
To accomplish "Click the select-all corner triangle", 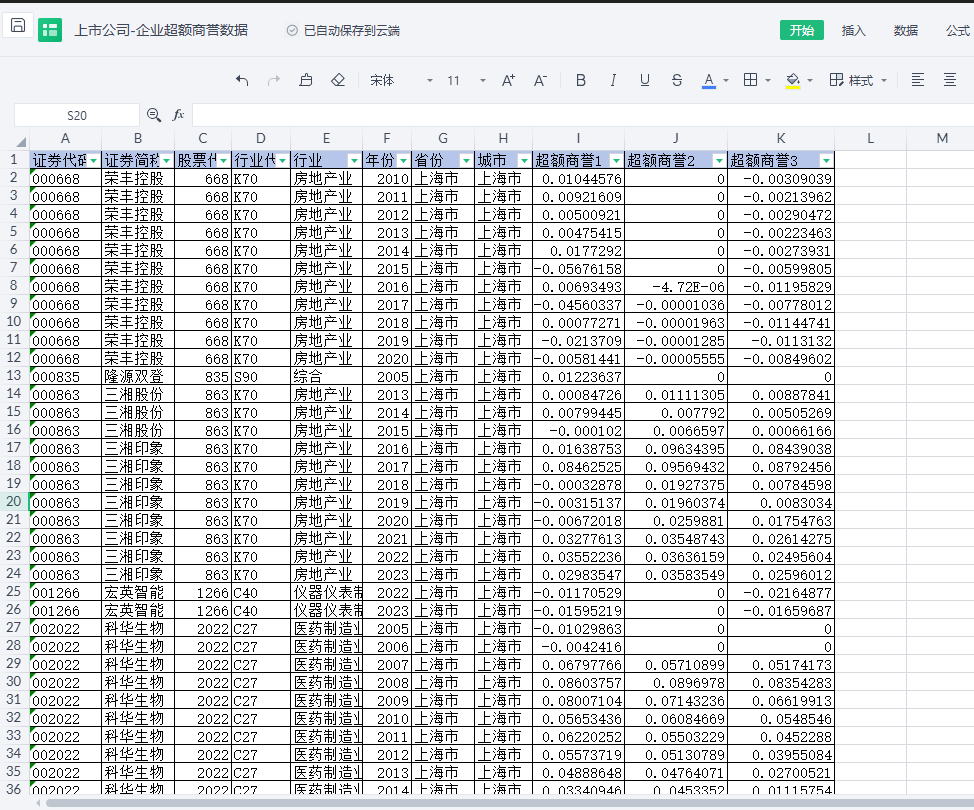I will pos(21,141).
